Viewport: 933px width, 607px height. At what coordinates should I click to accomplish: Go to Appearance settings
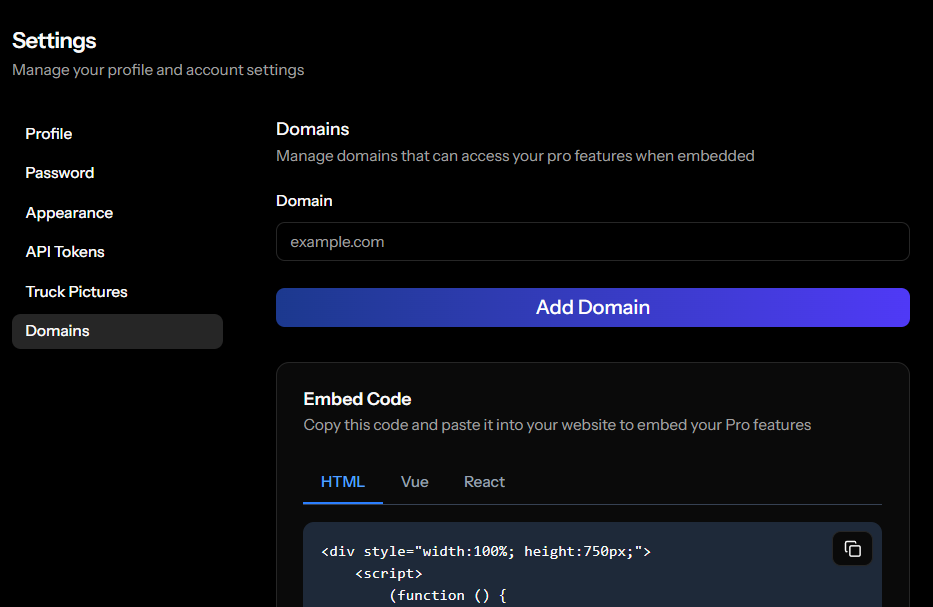pyautogui.click(x=68, y=212)
